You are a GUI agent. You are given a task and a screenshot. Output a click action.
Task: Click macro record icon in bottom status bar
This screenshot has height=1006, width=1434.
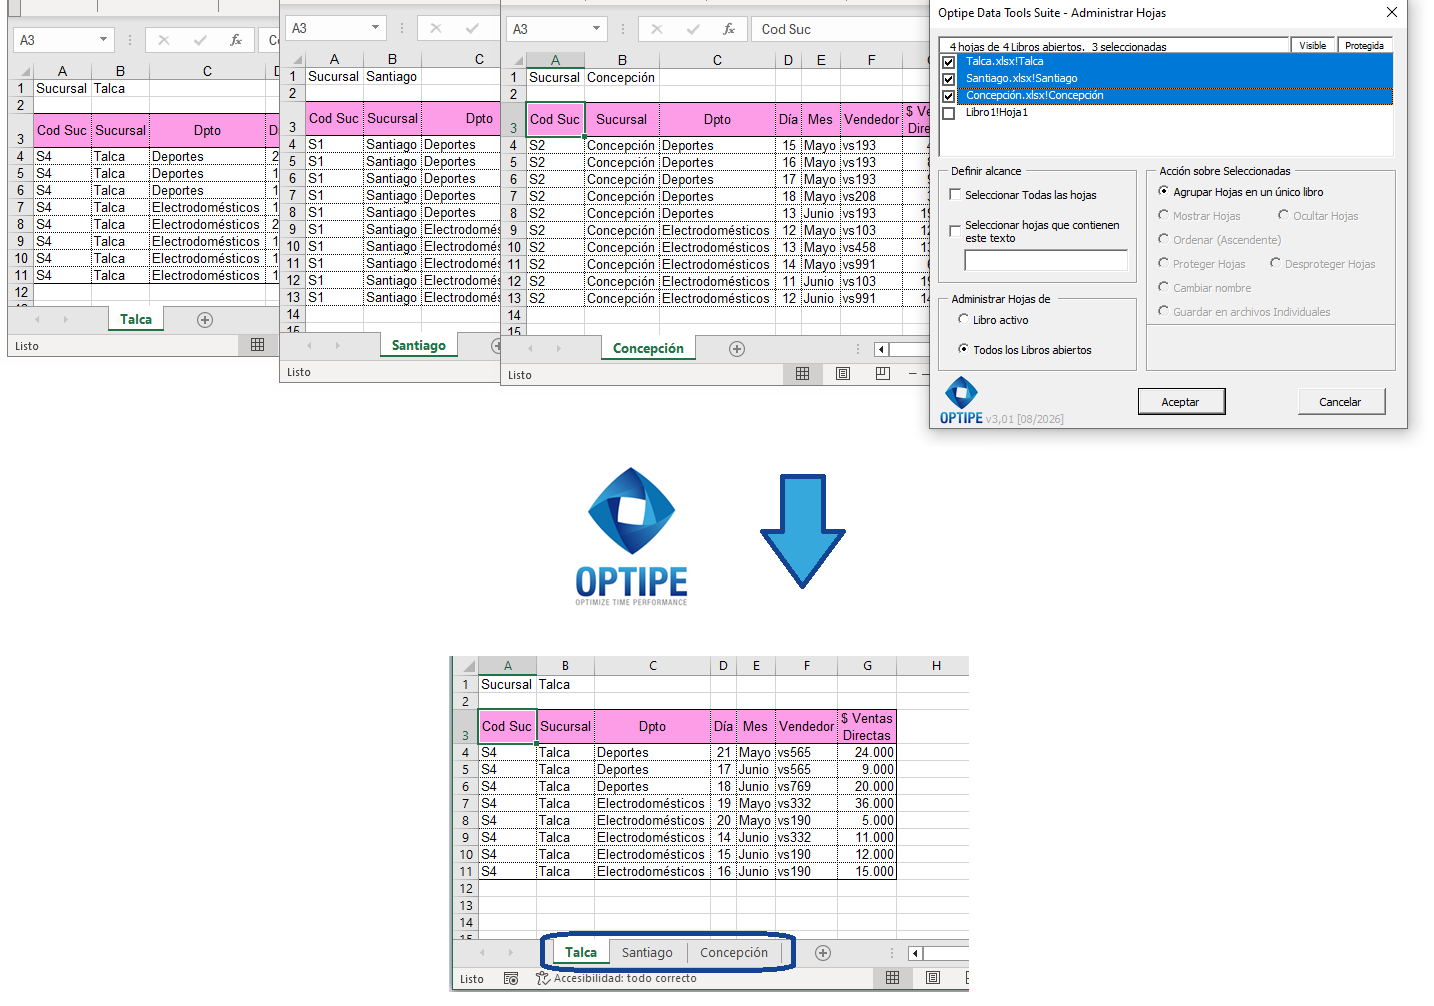[511, 979]
